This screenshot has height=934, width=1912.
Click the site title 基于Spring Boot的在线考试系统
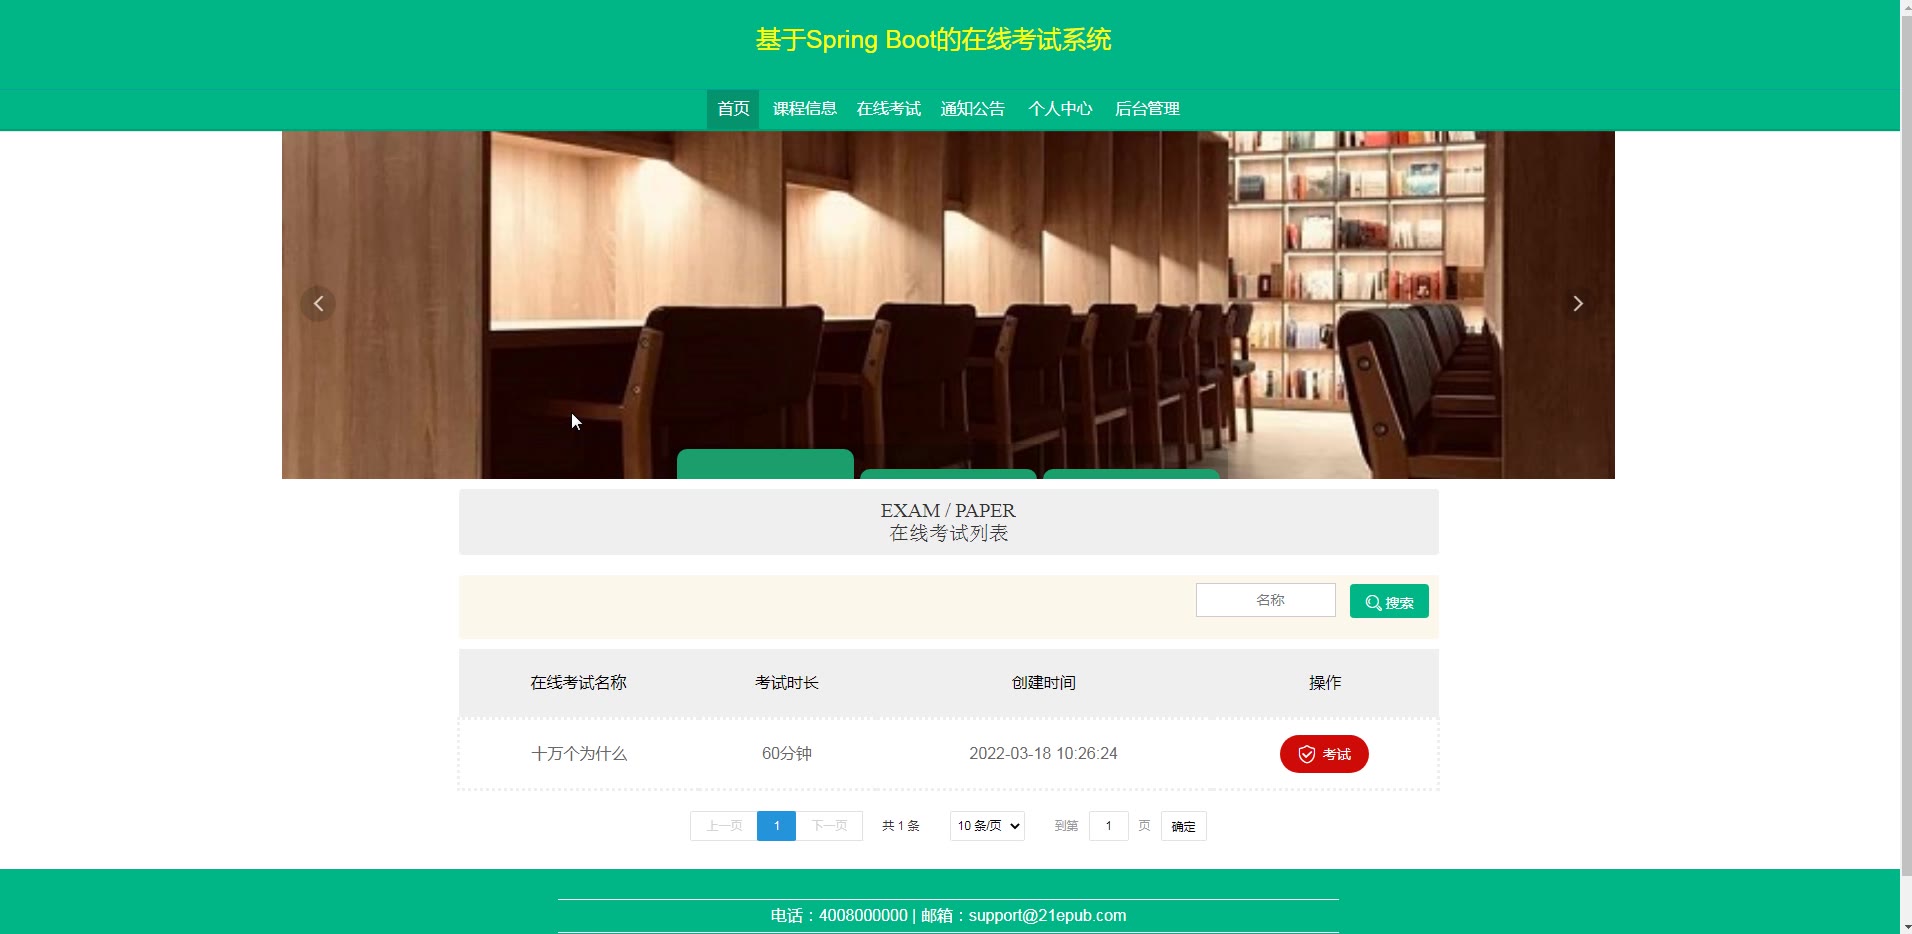tap(933, 40)
